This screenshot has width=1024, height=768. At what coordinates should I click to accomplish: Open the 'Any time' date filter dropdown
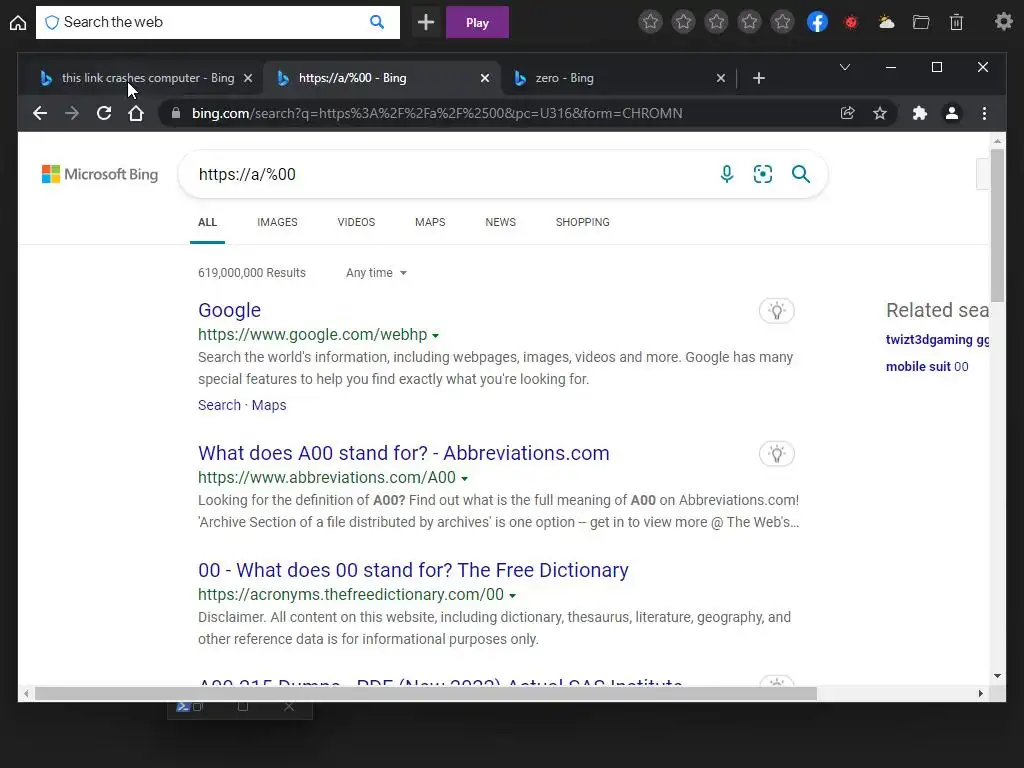point(376,273)
